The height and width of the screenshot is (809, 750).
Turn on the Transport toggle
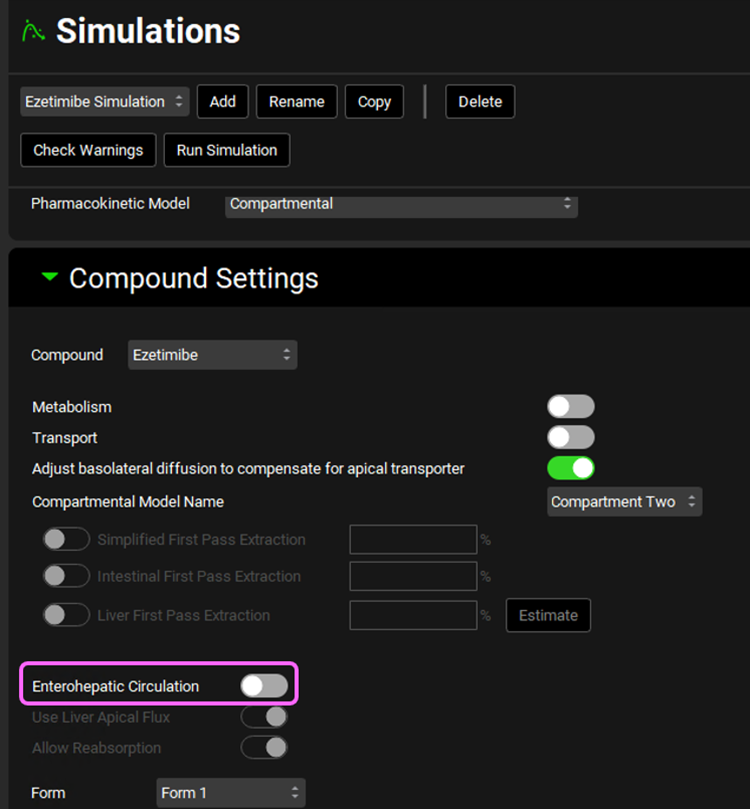point(570,437)
